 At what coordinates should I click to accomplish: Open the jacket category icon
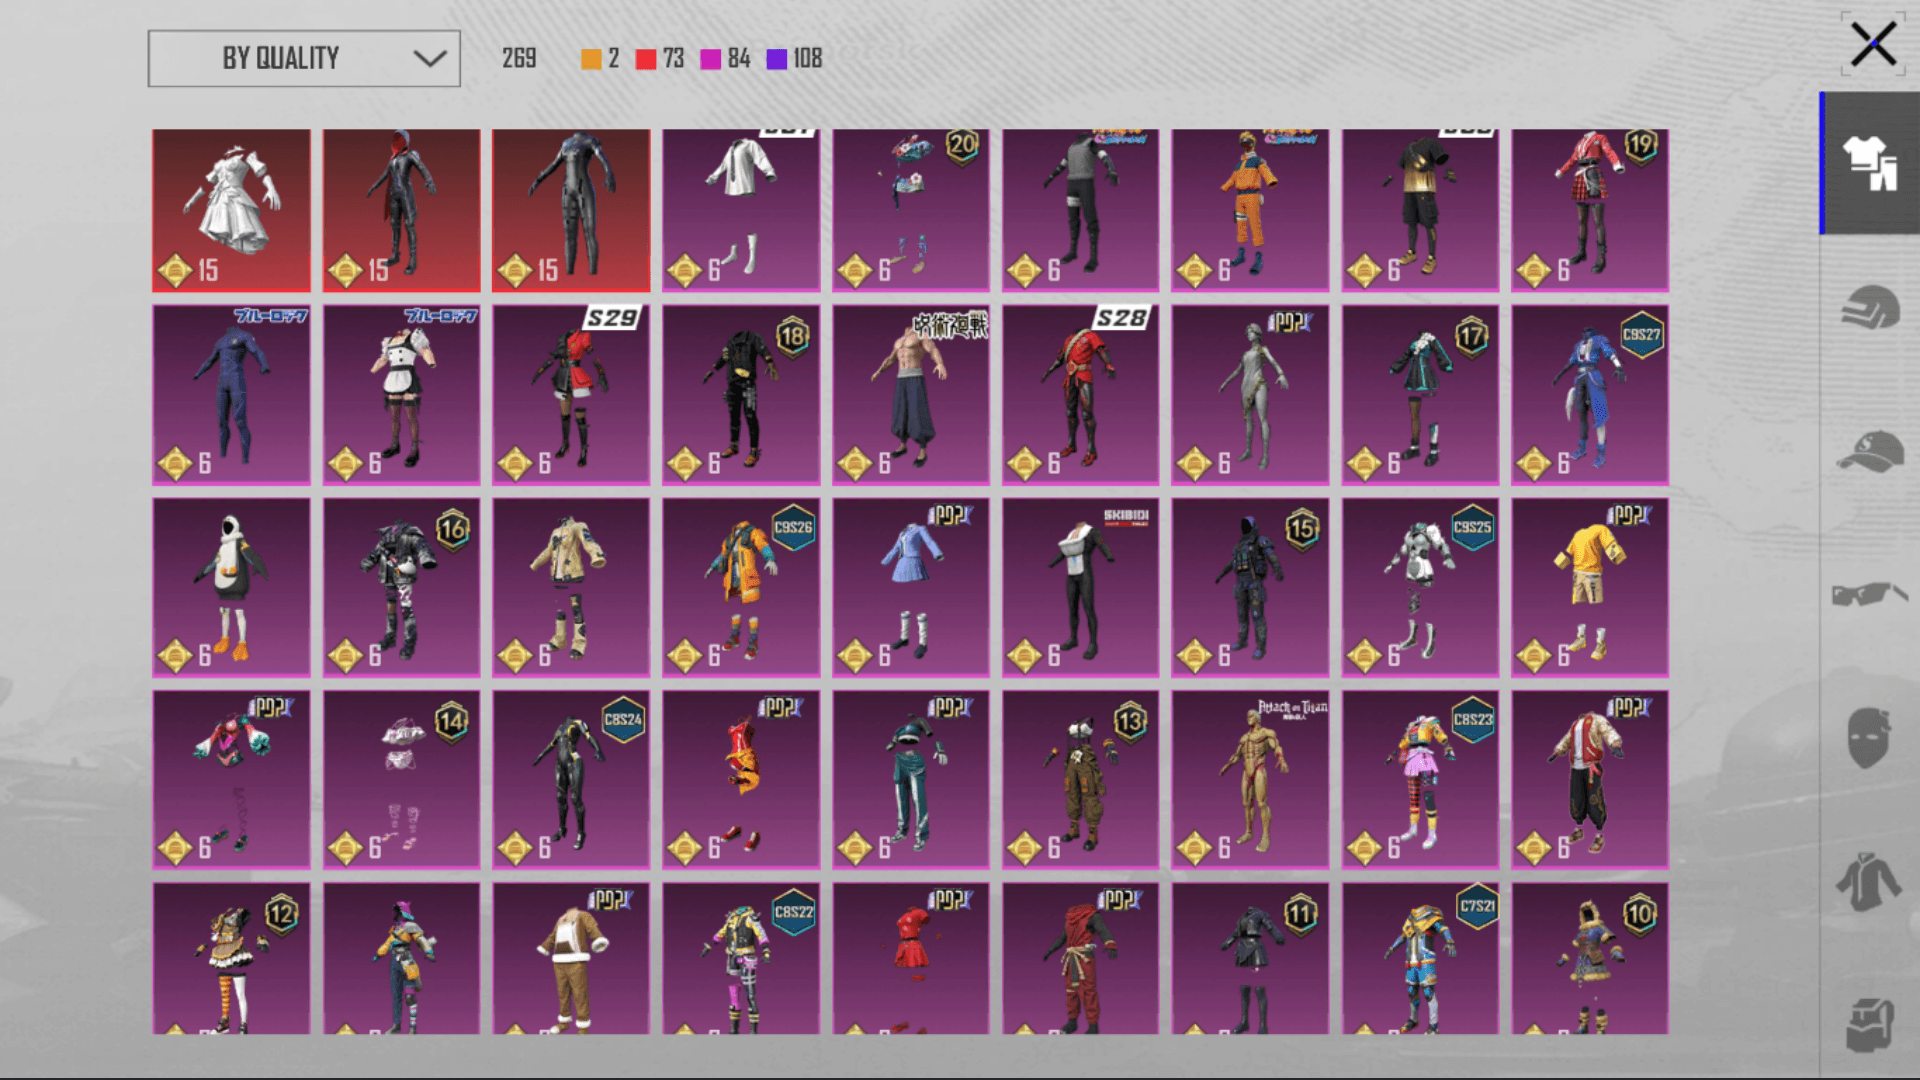click(1868, 881)
